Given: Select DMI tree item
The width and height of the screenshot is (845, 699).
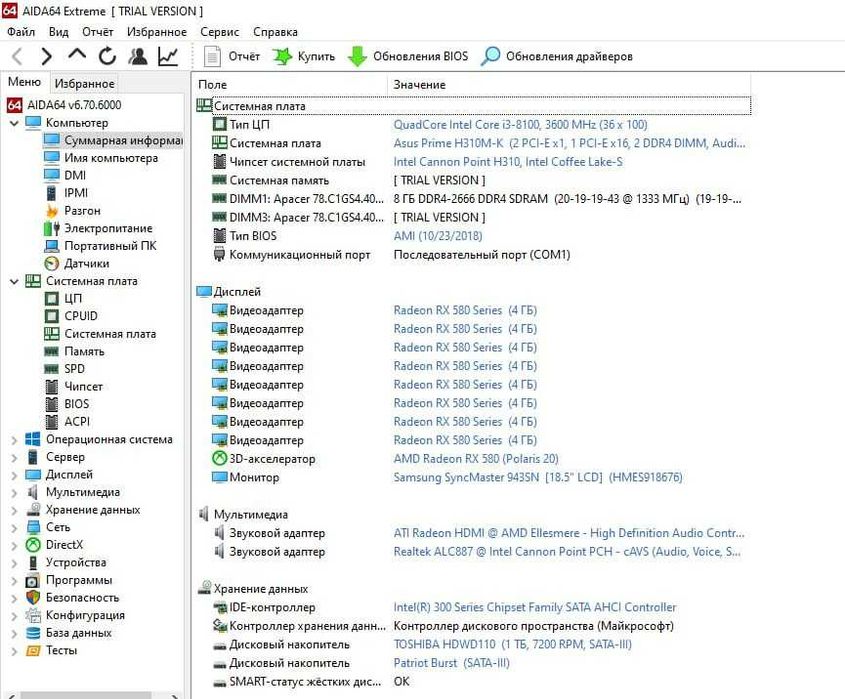Looking at the screenshot, I should pyautogui.click(x=65, y=175).
